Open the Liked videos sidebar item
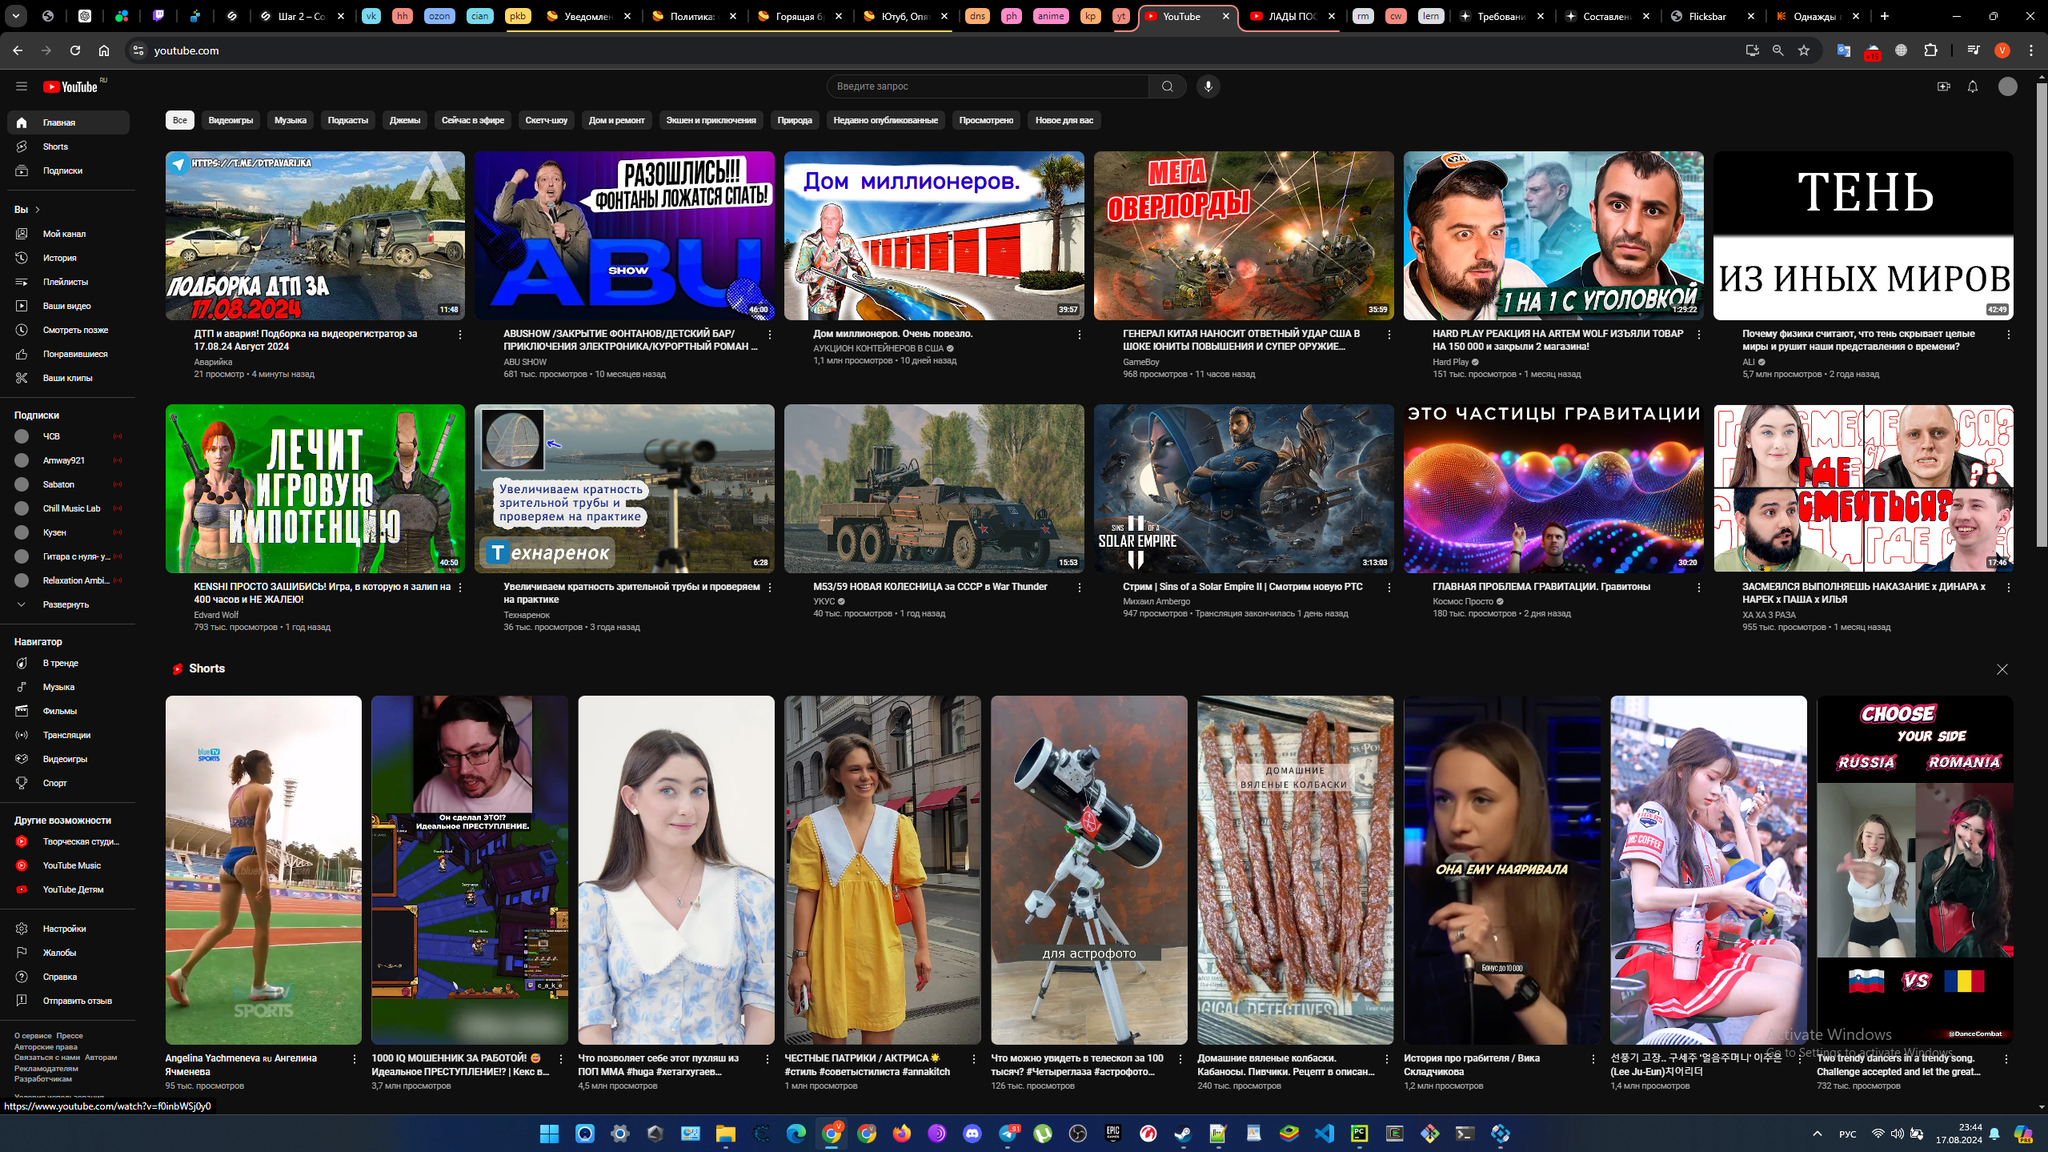 [x=74, y=354]
